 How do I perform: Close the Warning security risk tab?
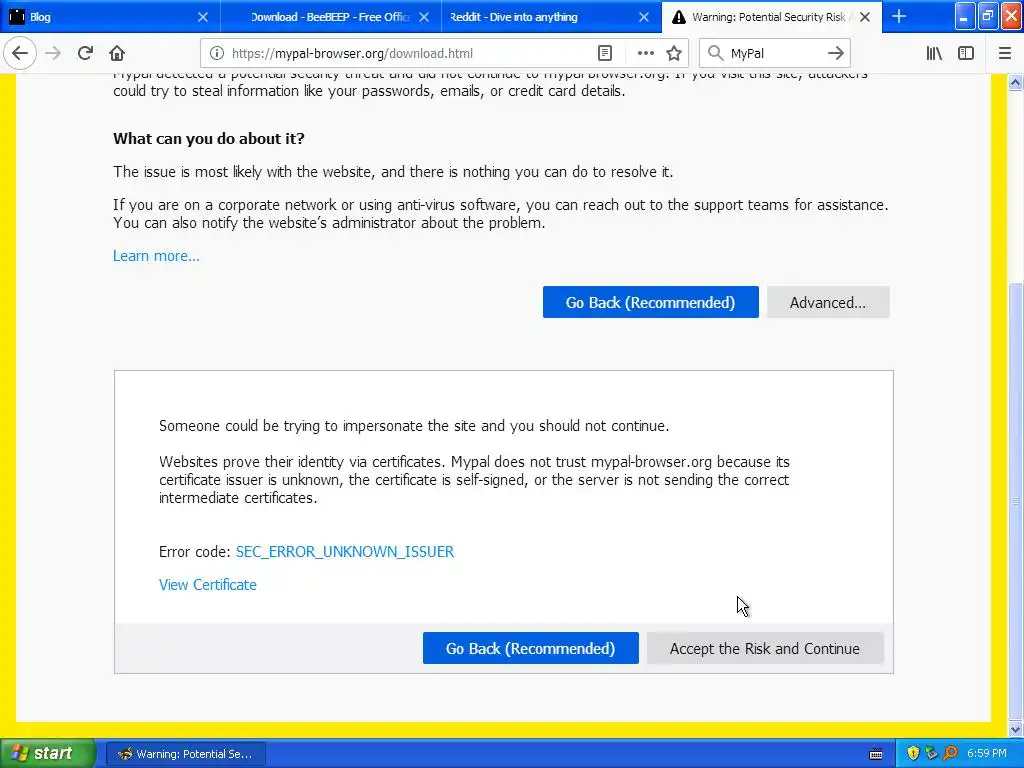click(865, 17)
